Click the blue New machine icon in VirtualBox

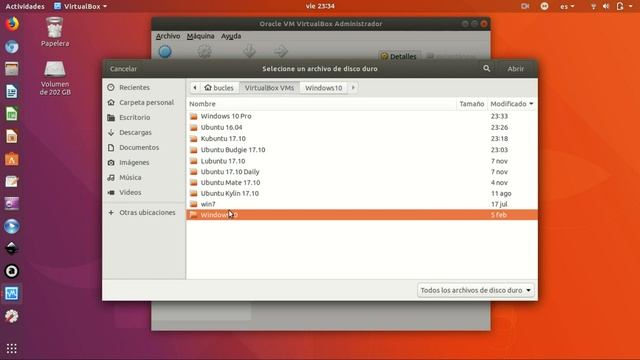[165, 52]
